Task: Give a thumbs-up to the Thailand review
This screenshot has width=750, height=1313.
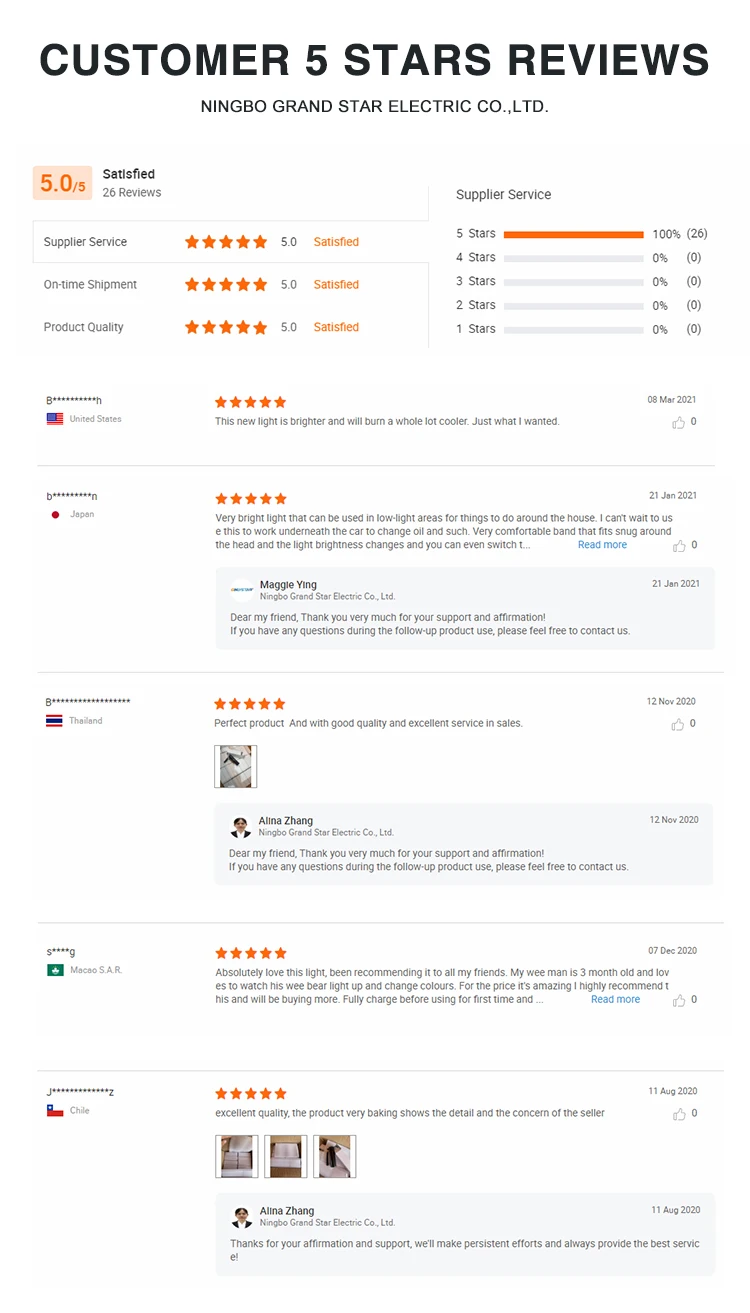Action: point(679,724)
